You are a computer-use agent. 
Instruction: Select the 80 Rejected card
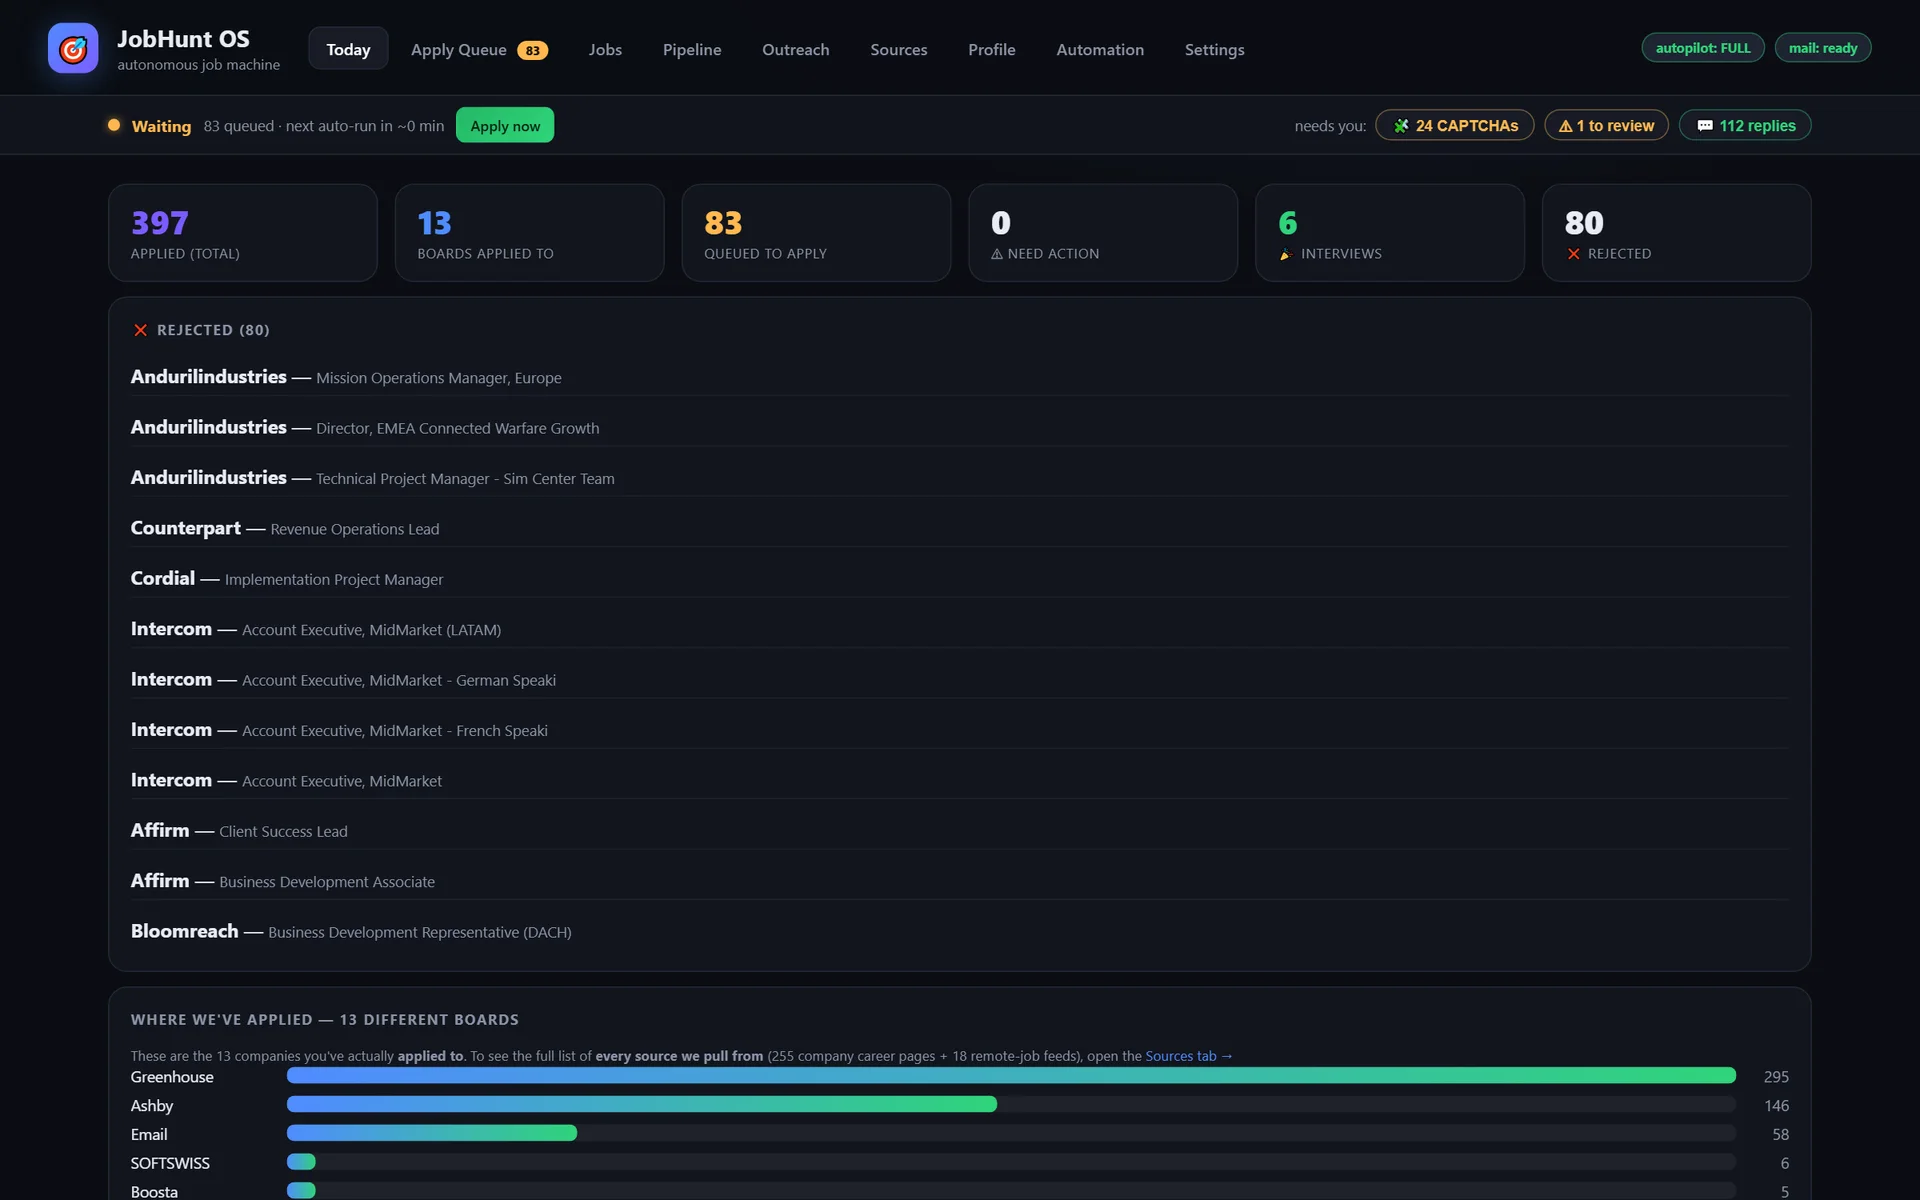[x=1677, y=233]
